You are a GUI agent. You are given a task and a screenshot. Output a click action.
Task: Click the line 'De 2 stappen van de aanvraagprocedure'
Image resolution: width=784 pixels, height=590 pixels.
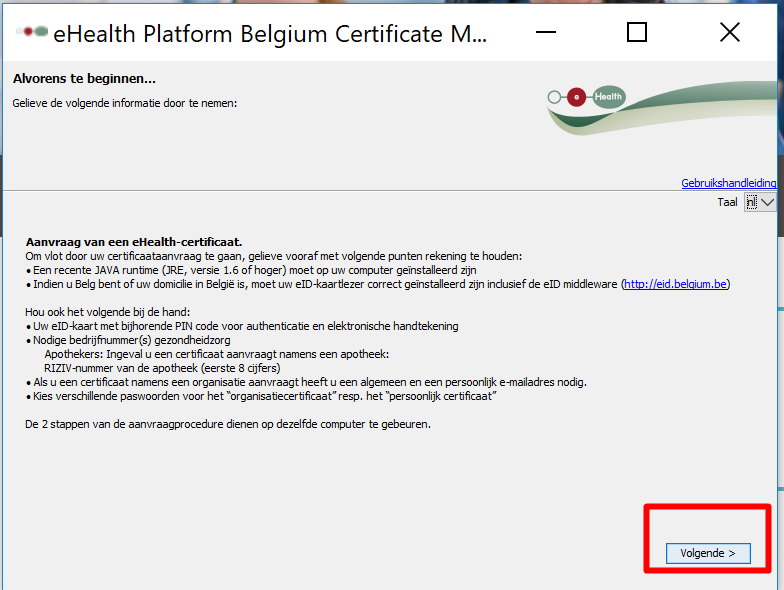[228, 424]
